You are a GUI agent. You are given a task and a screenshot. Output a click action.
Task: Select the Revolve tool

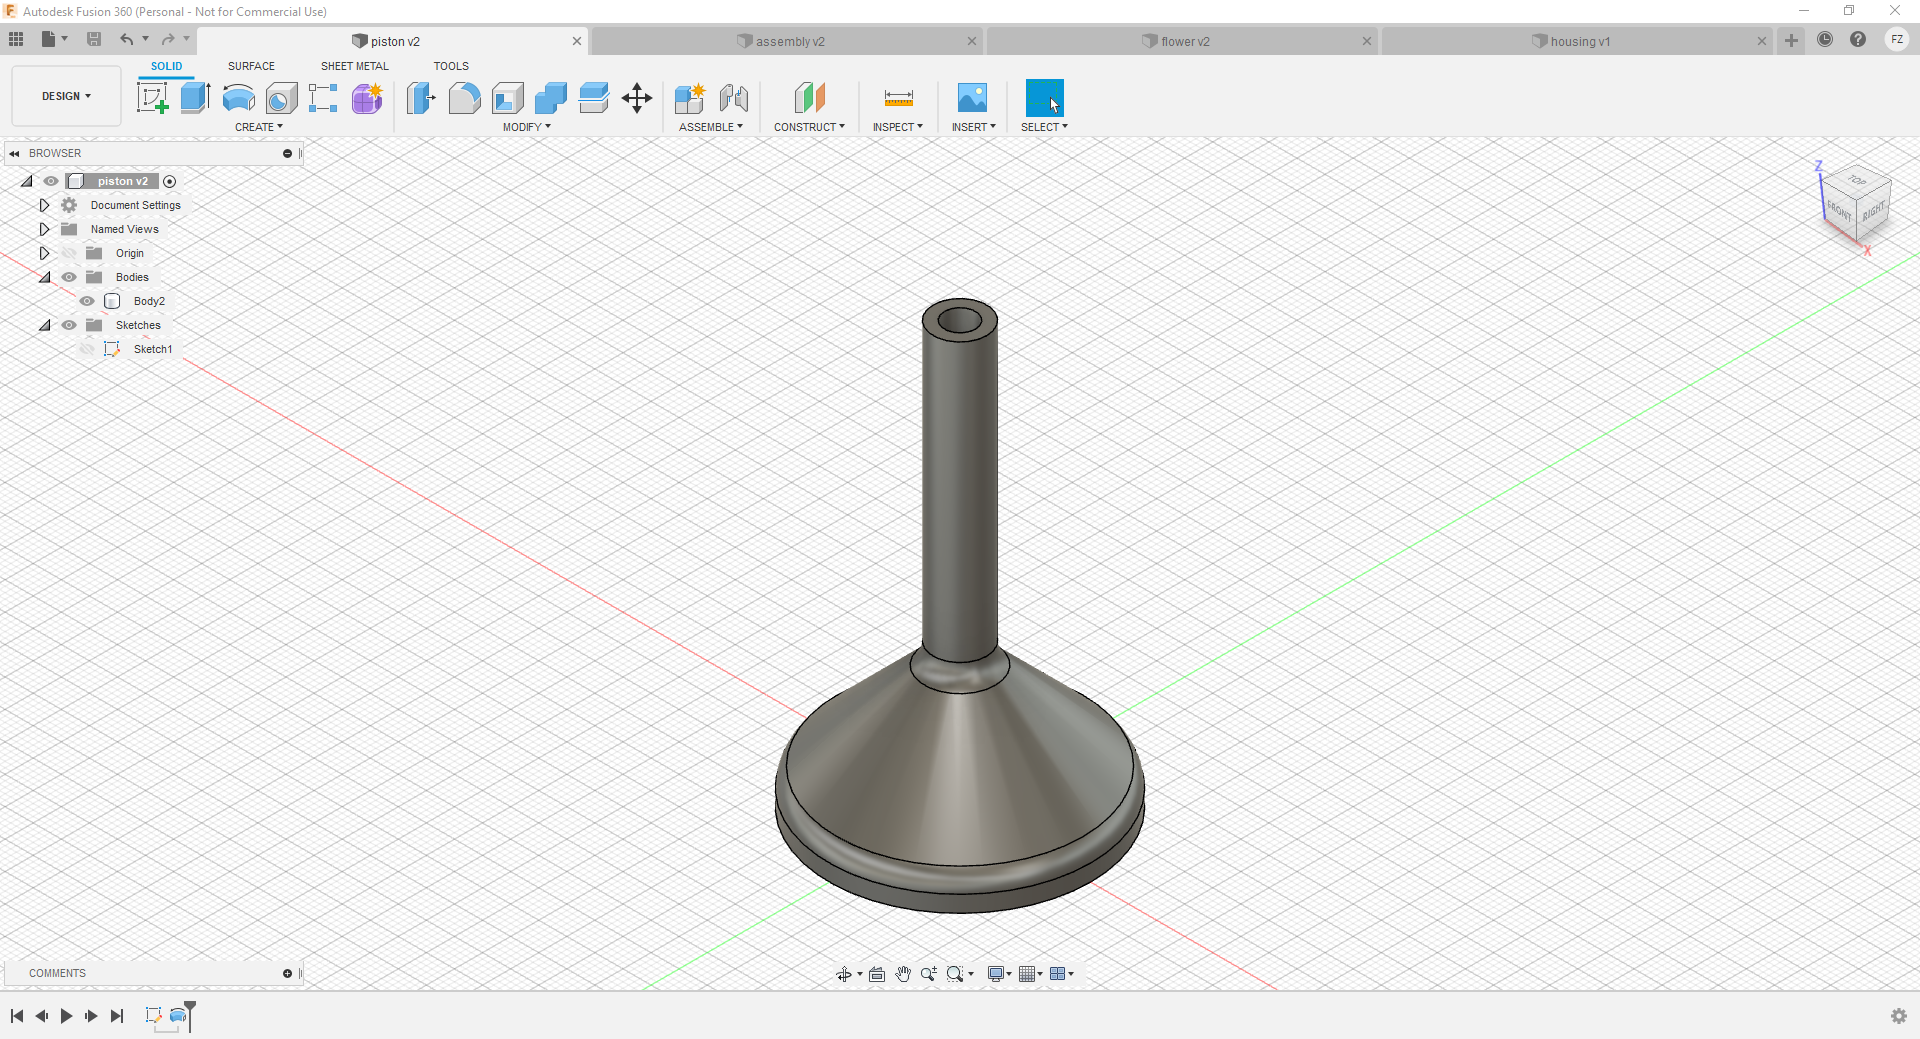(x=237, y=98)
